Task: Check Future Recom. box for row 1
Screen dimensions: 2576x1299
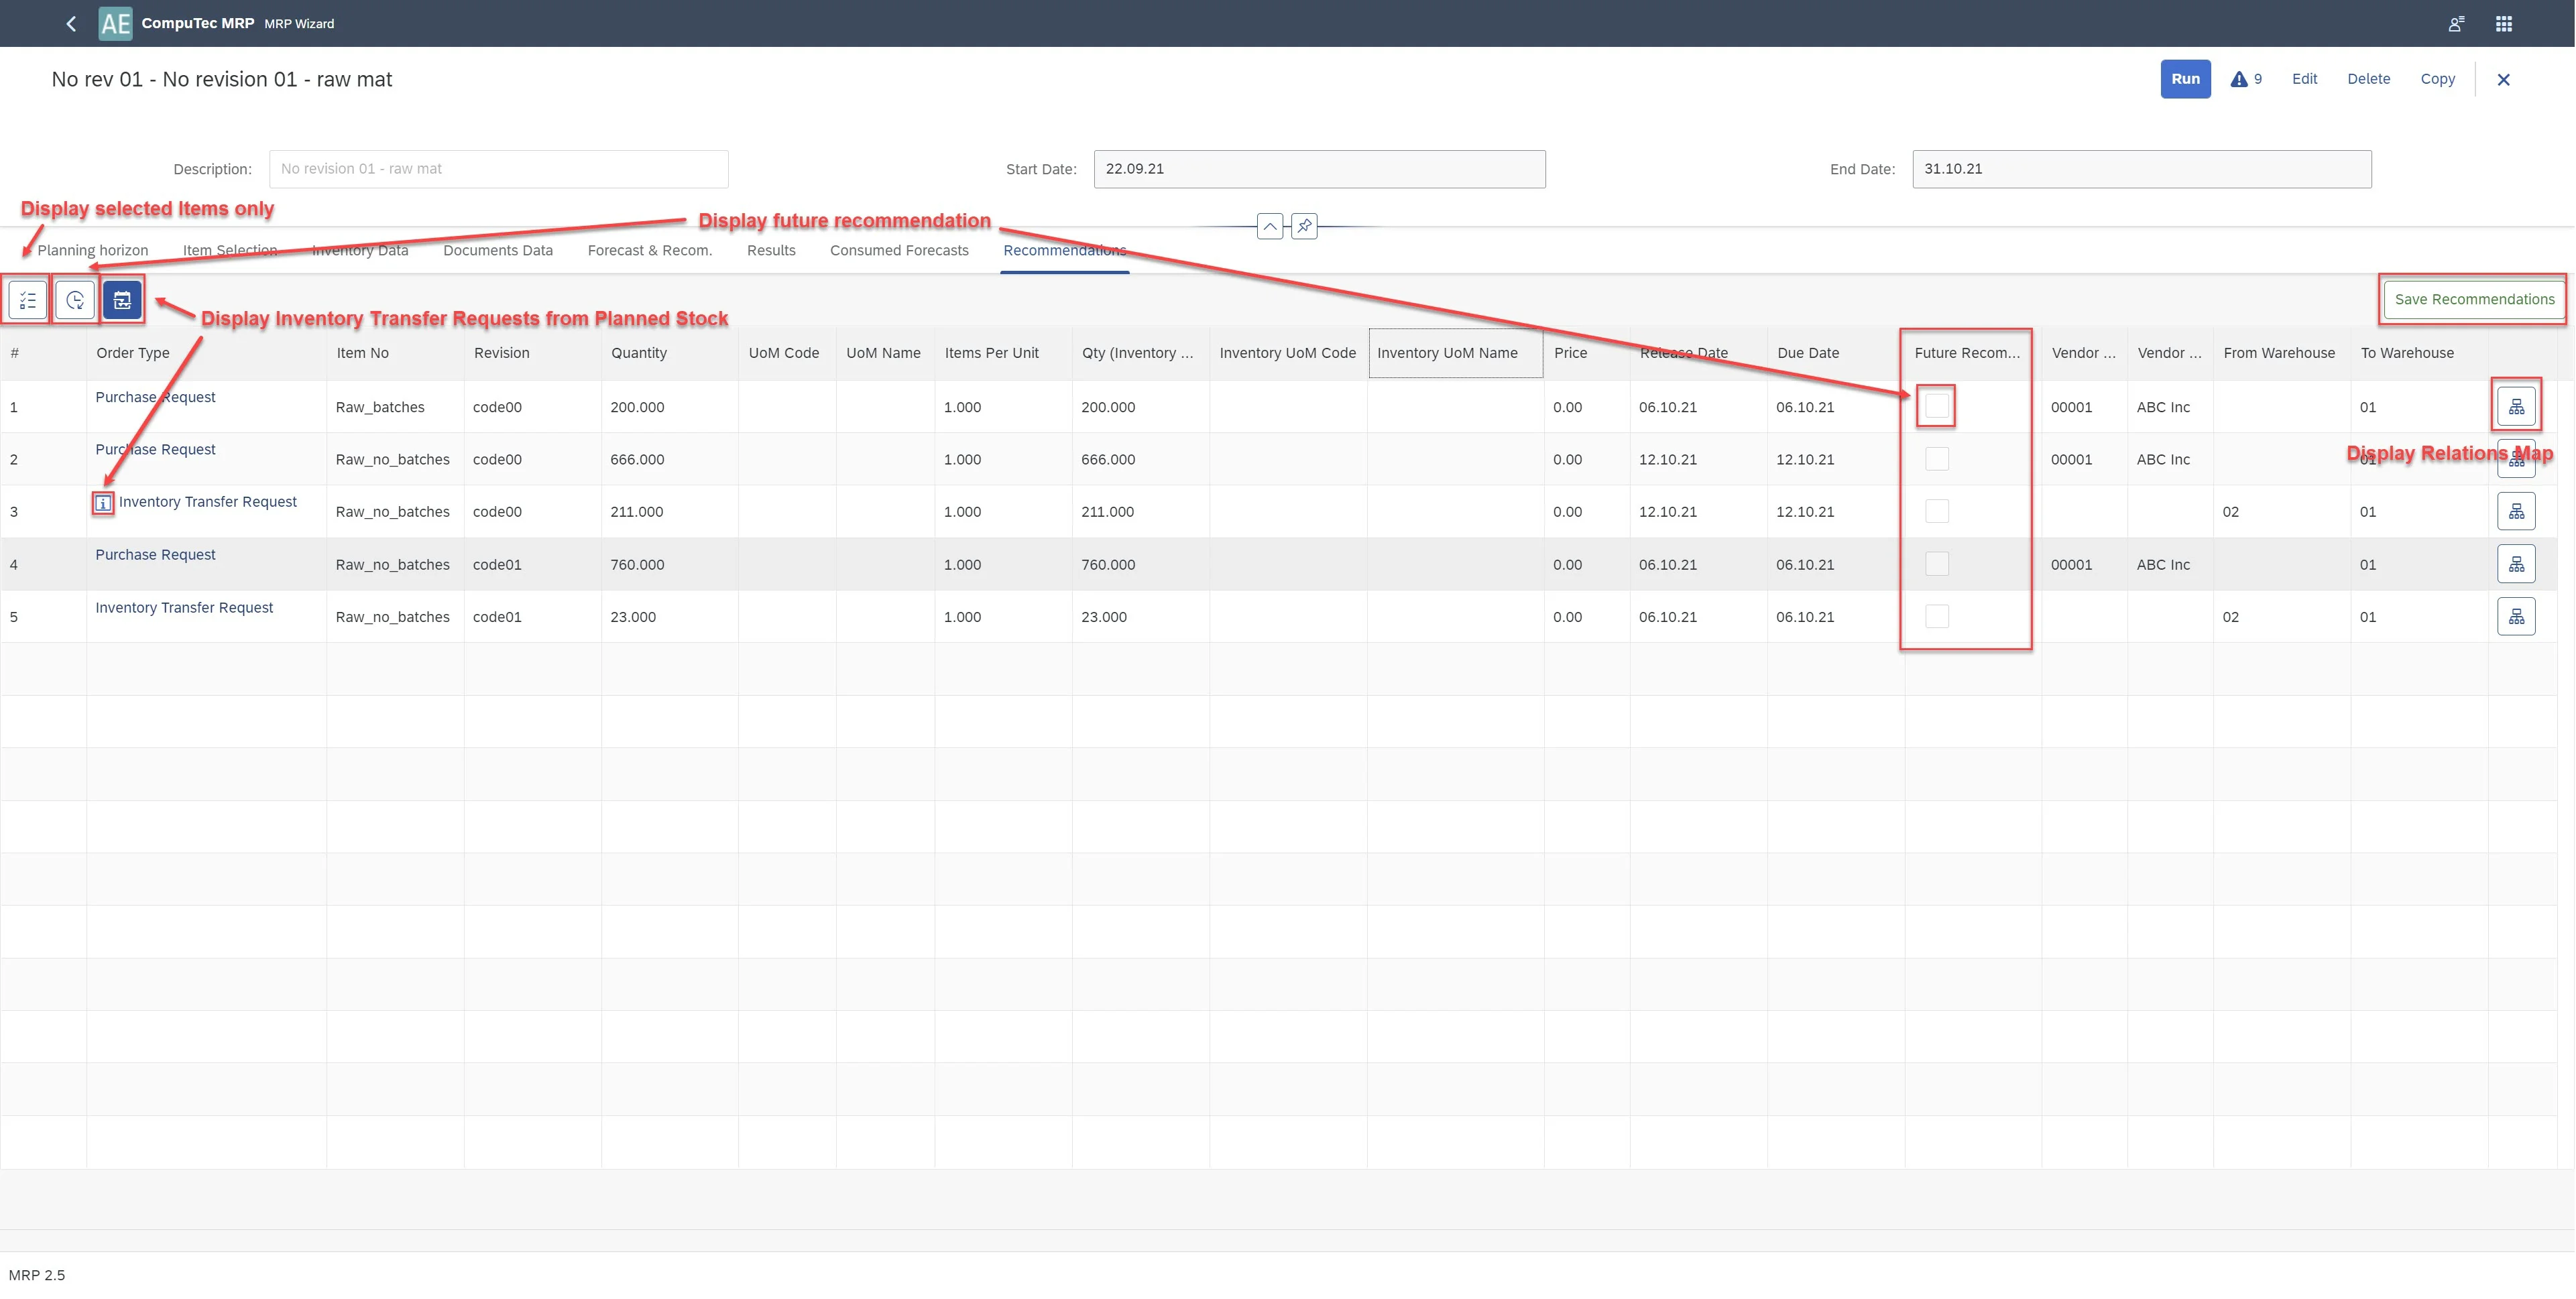Action: pyautogui.click(x=1937, y=406)
